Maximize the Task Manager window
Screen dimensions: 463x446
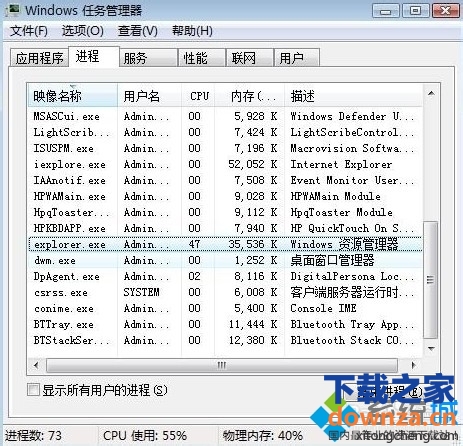415,11
